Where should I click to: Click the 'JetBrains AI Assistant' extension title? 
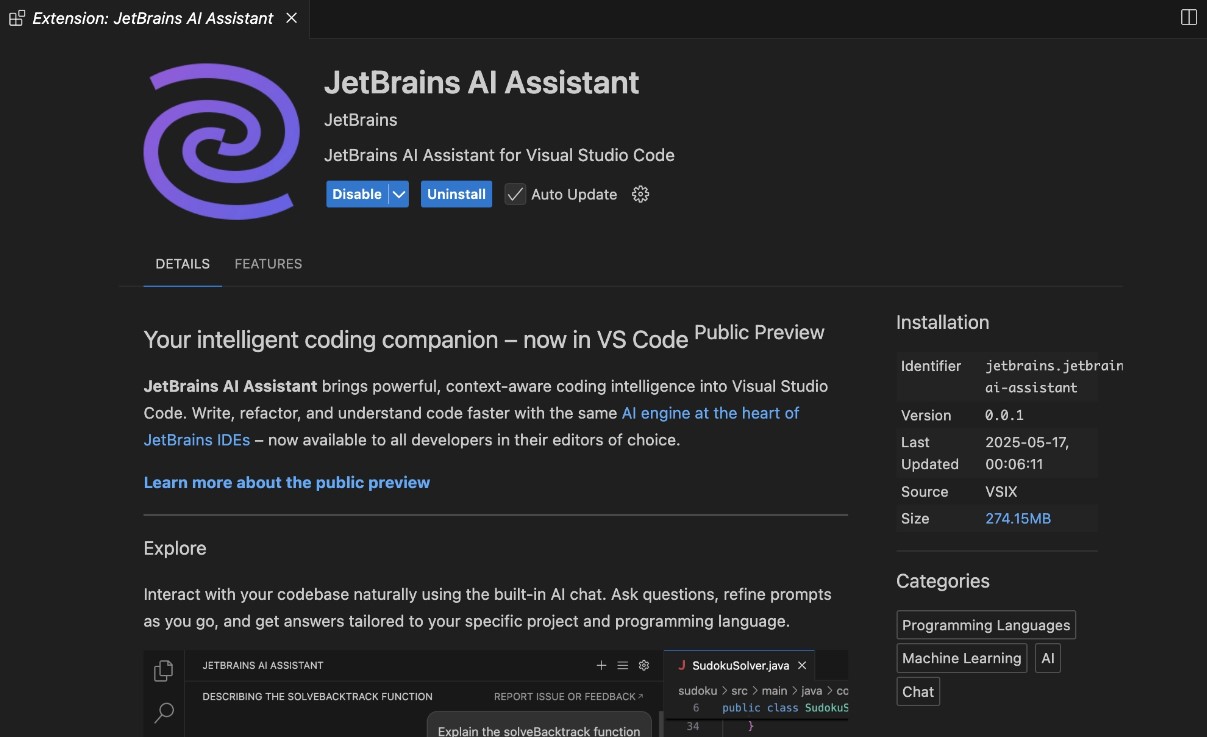coord(482,82)
